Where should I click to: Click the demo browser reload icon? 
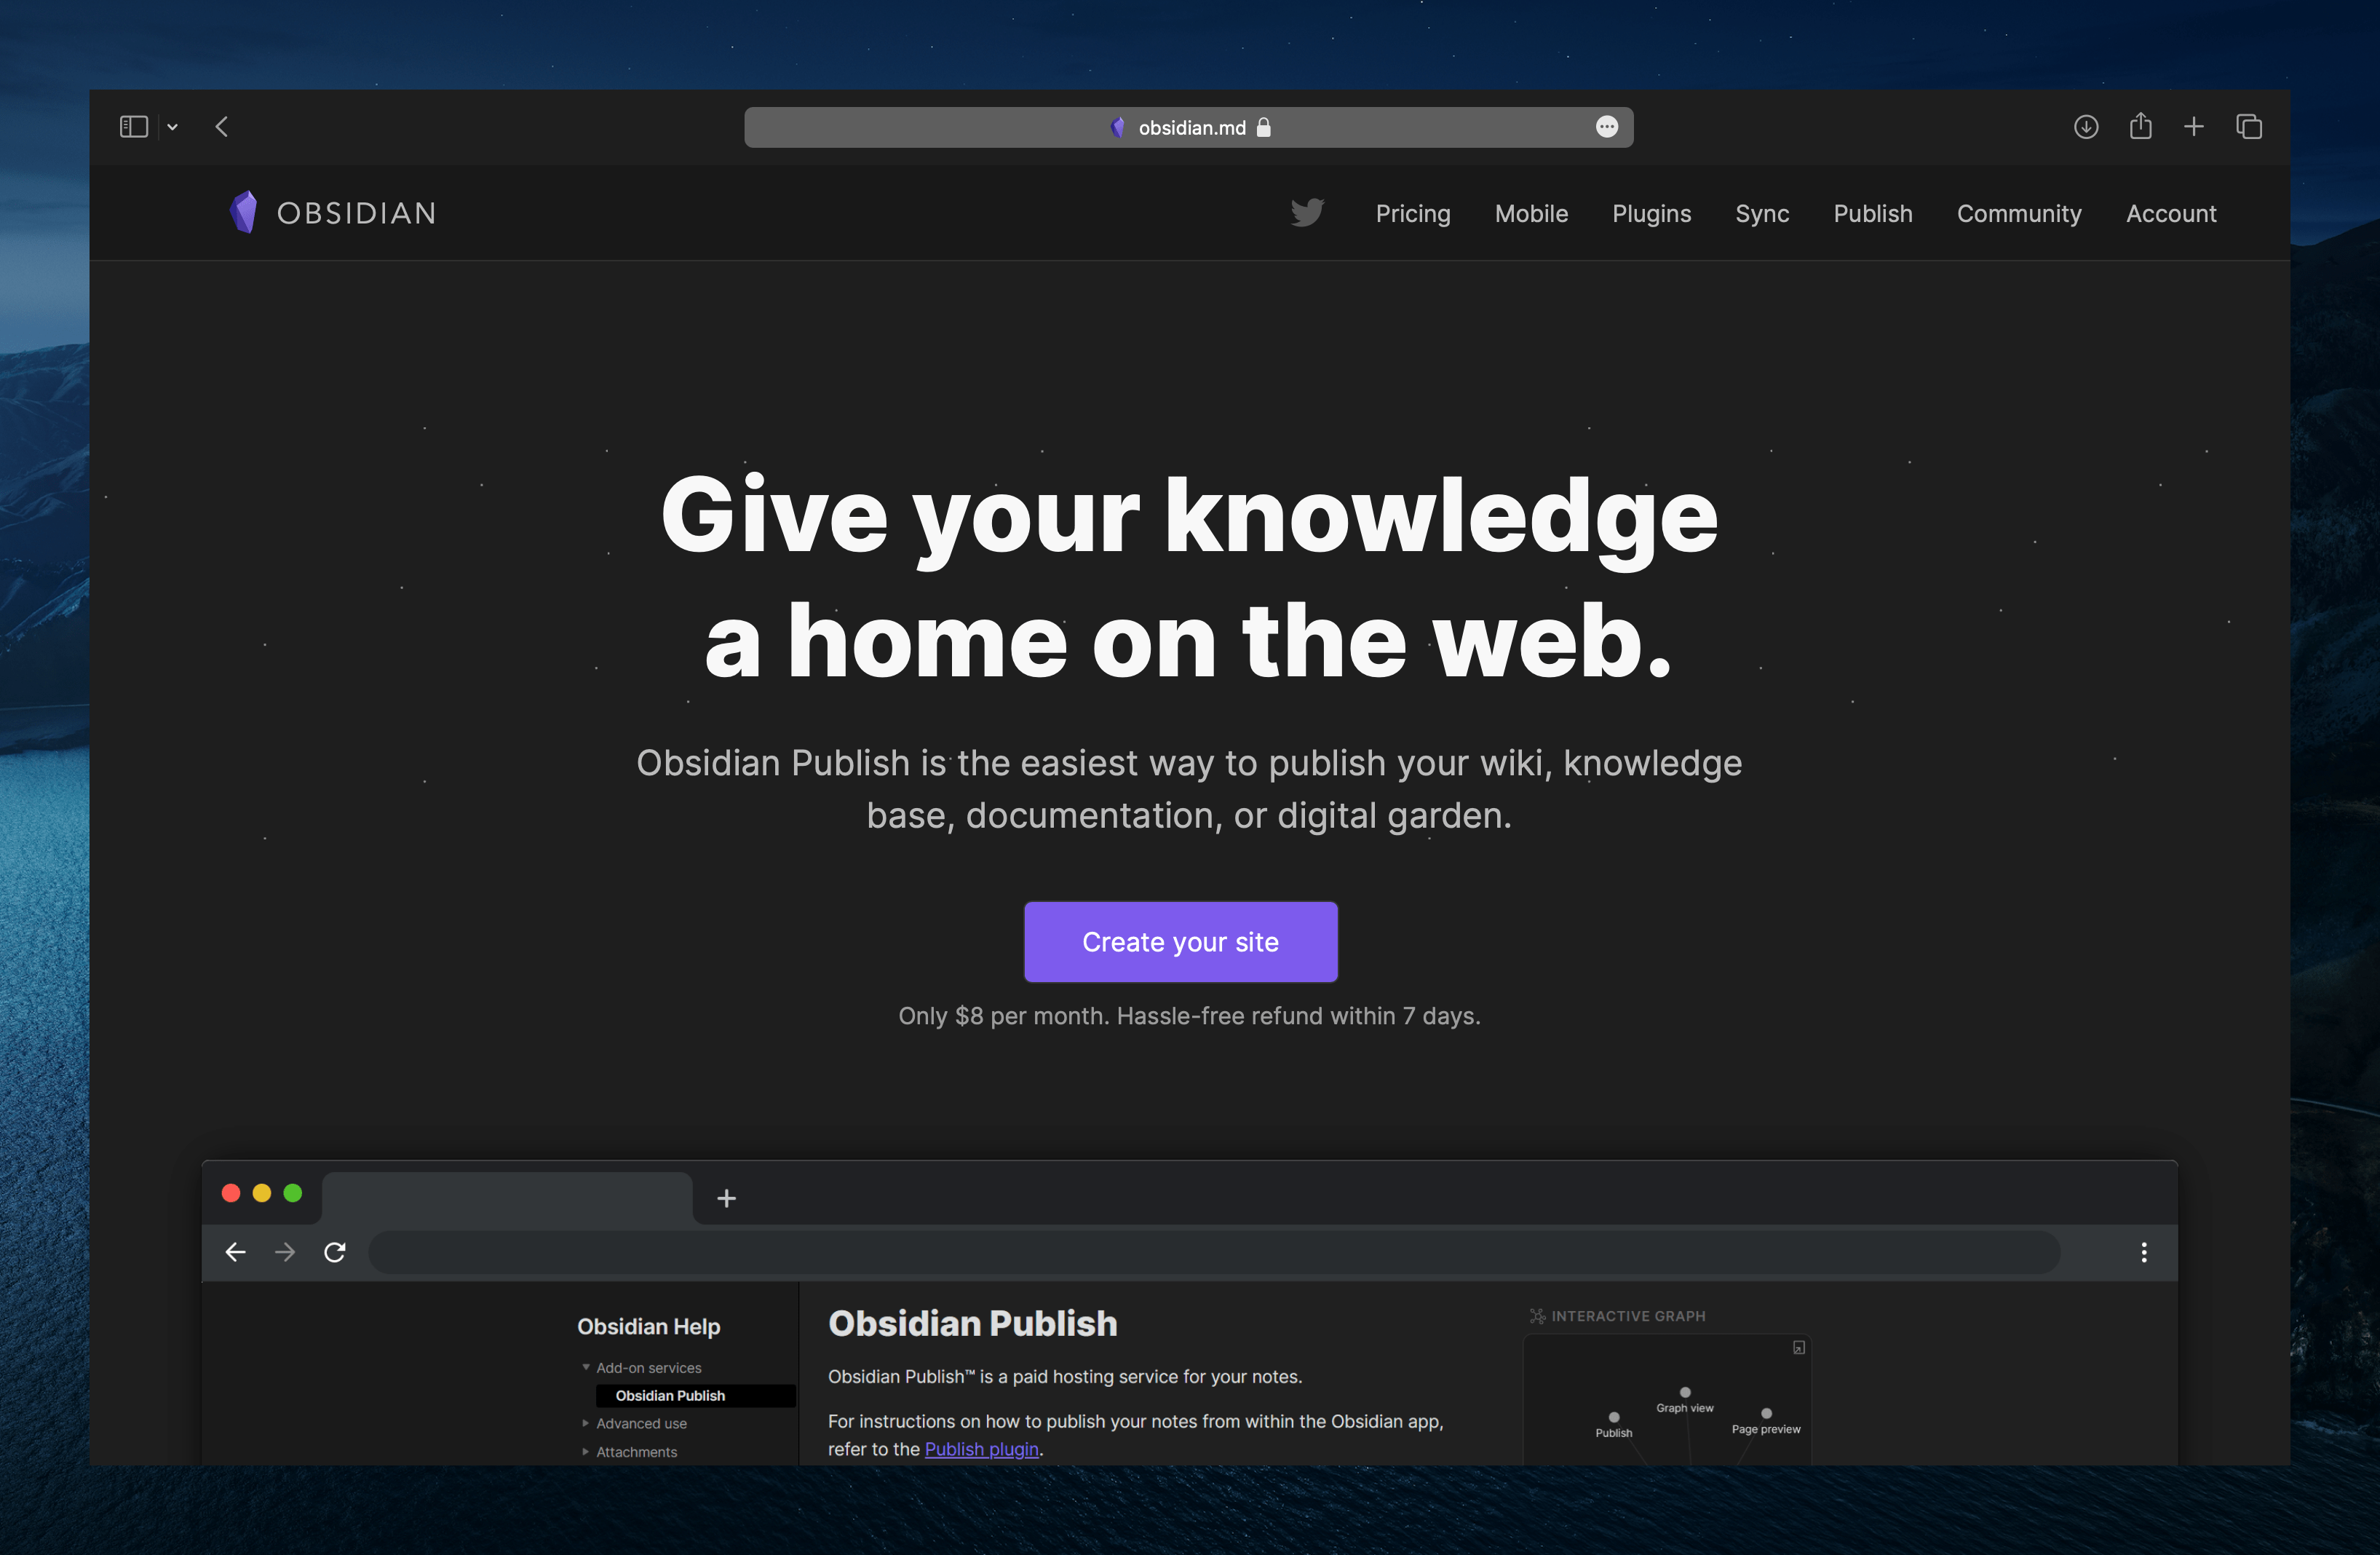pyautogui.click(x=335, y=1251)
